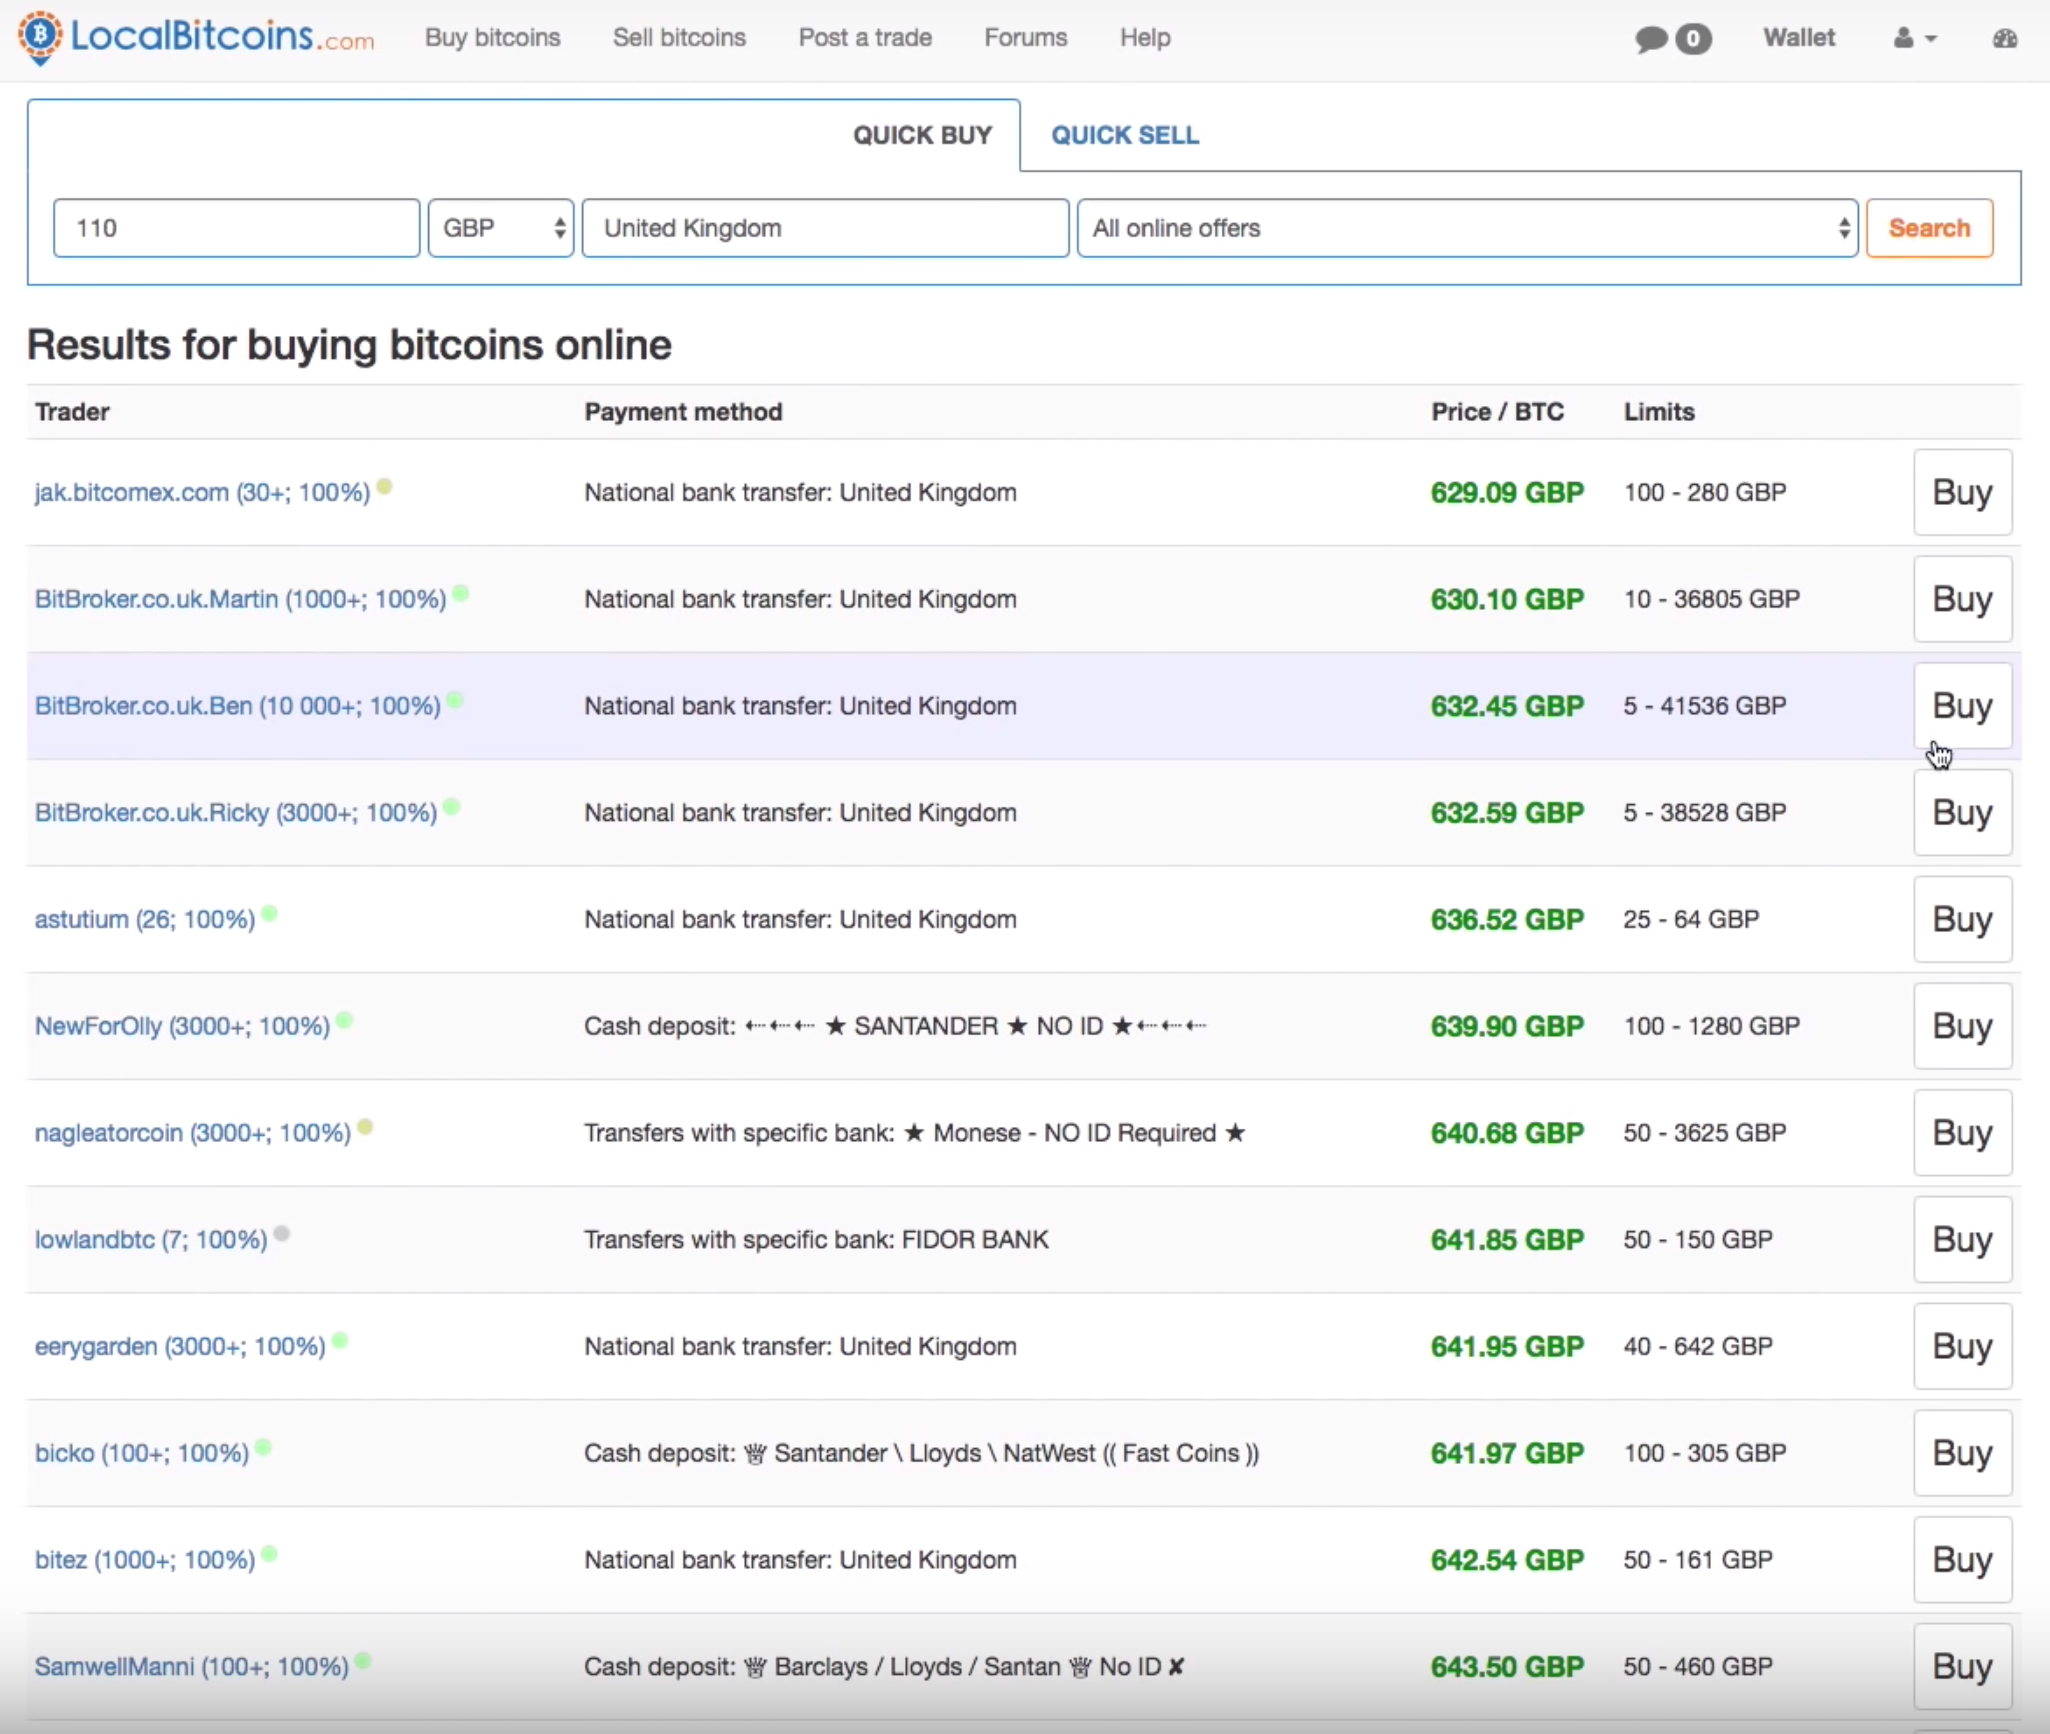Click the SANTANDER NO ID cash deposit text

point(895,1027)
